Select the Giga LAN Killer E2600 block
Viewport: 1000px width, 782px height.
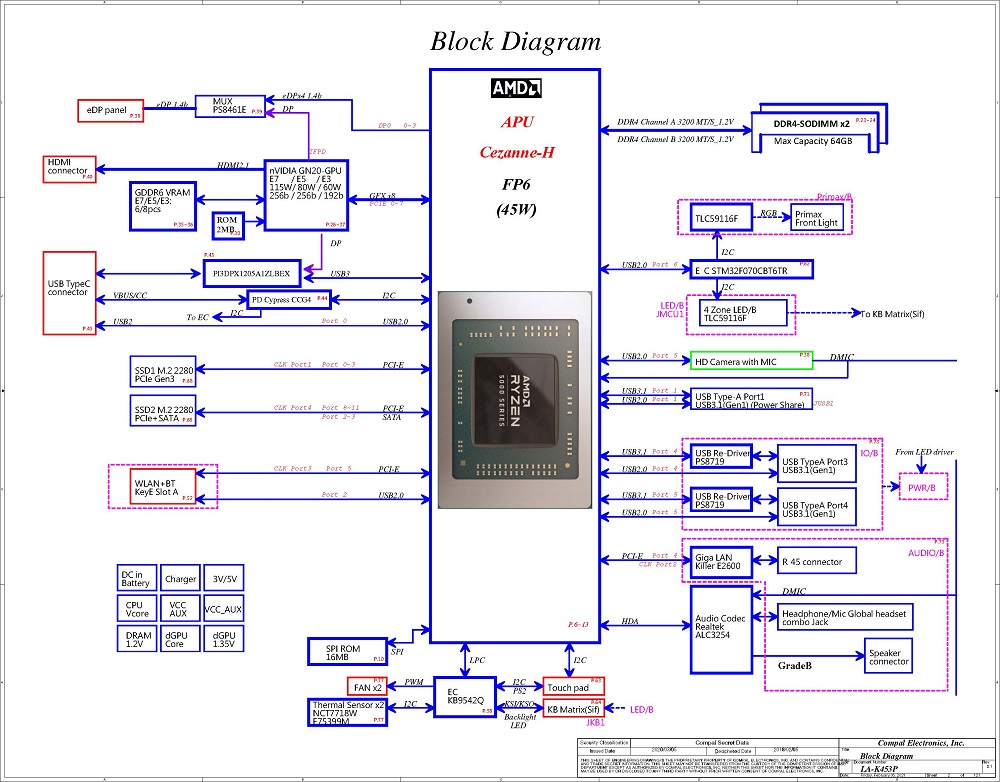721,562
